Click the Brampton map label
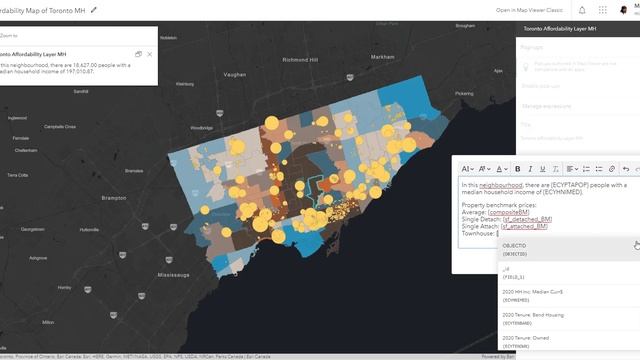The image size is (640, 360). pos(114,198)
